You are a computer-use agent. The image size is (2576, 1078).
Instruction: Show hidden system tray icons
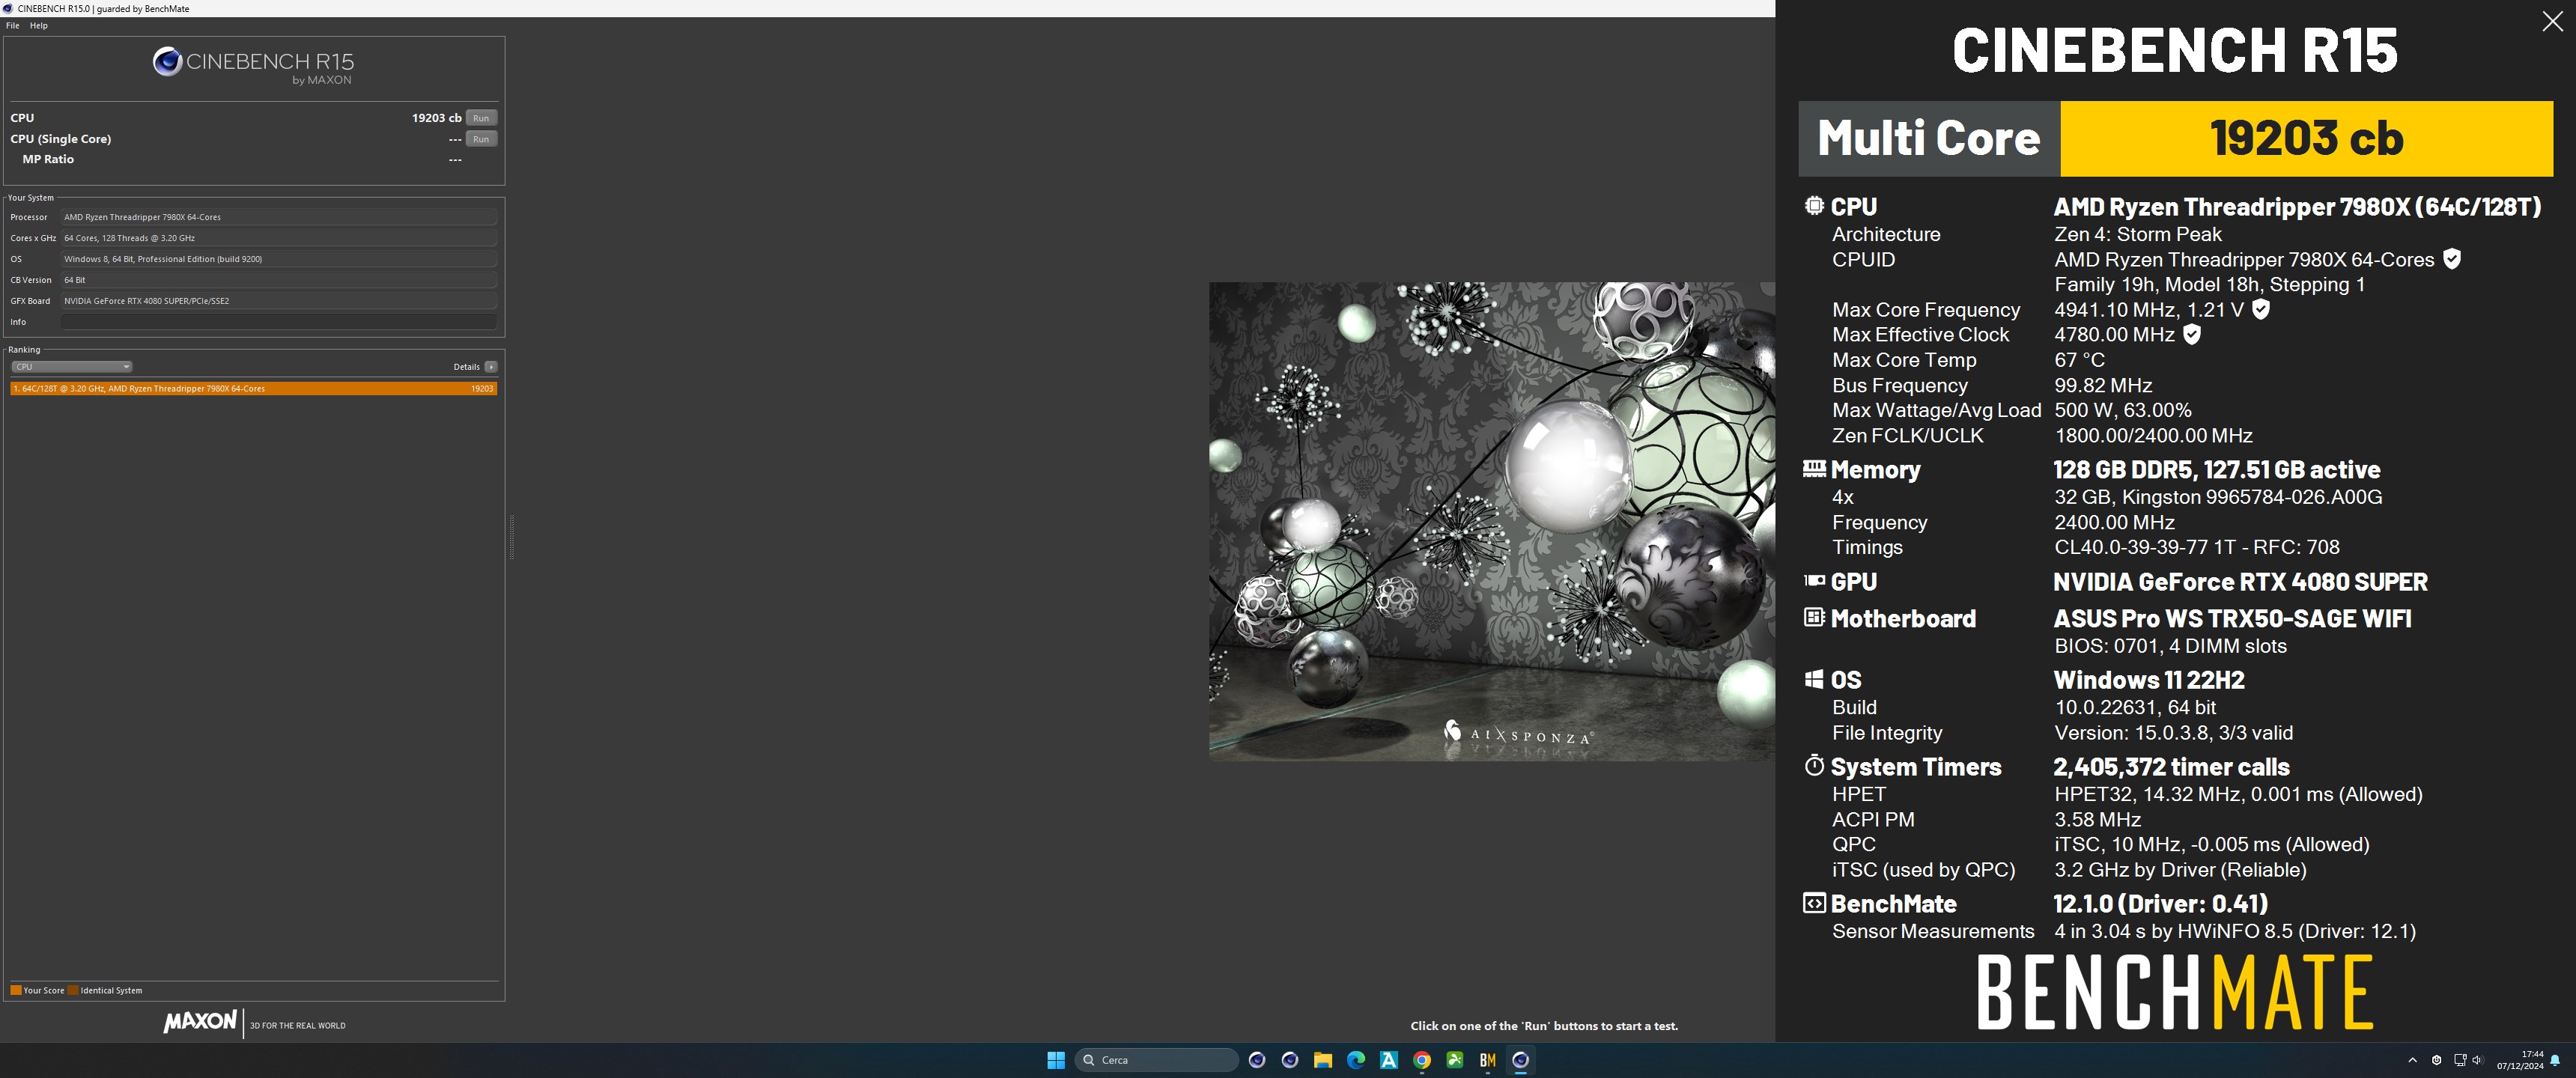[x=2412, y=1060]
